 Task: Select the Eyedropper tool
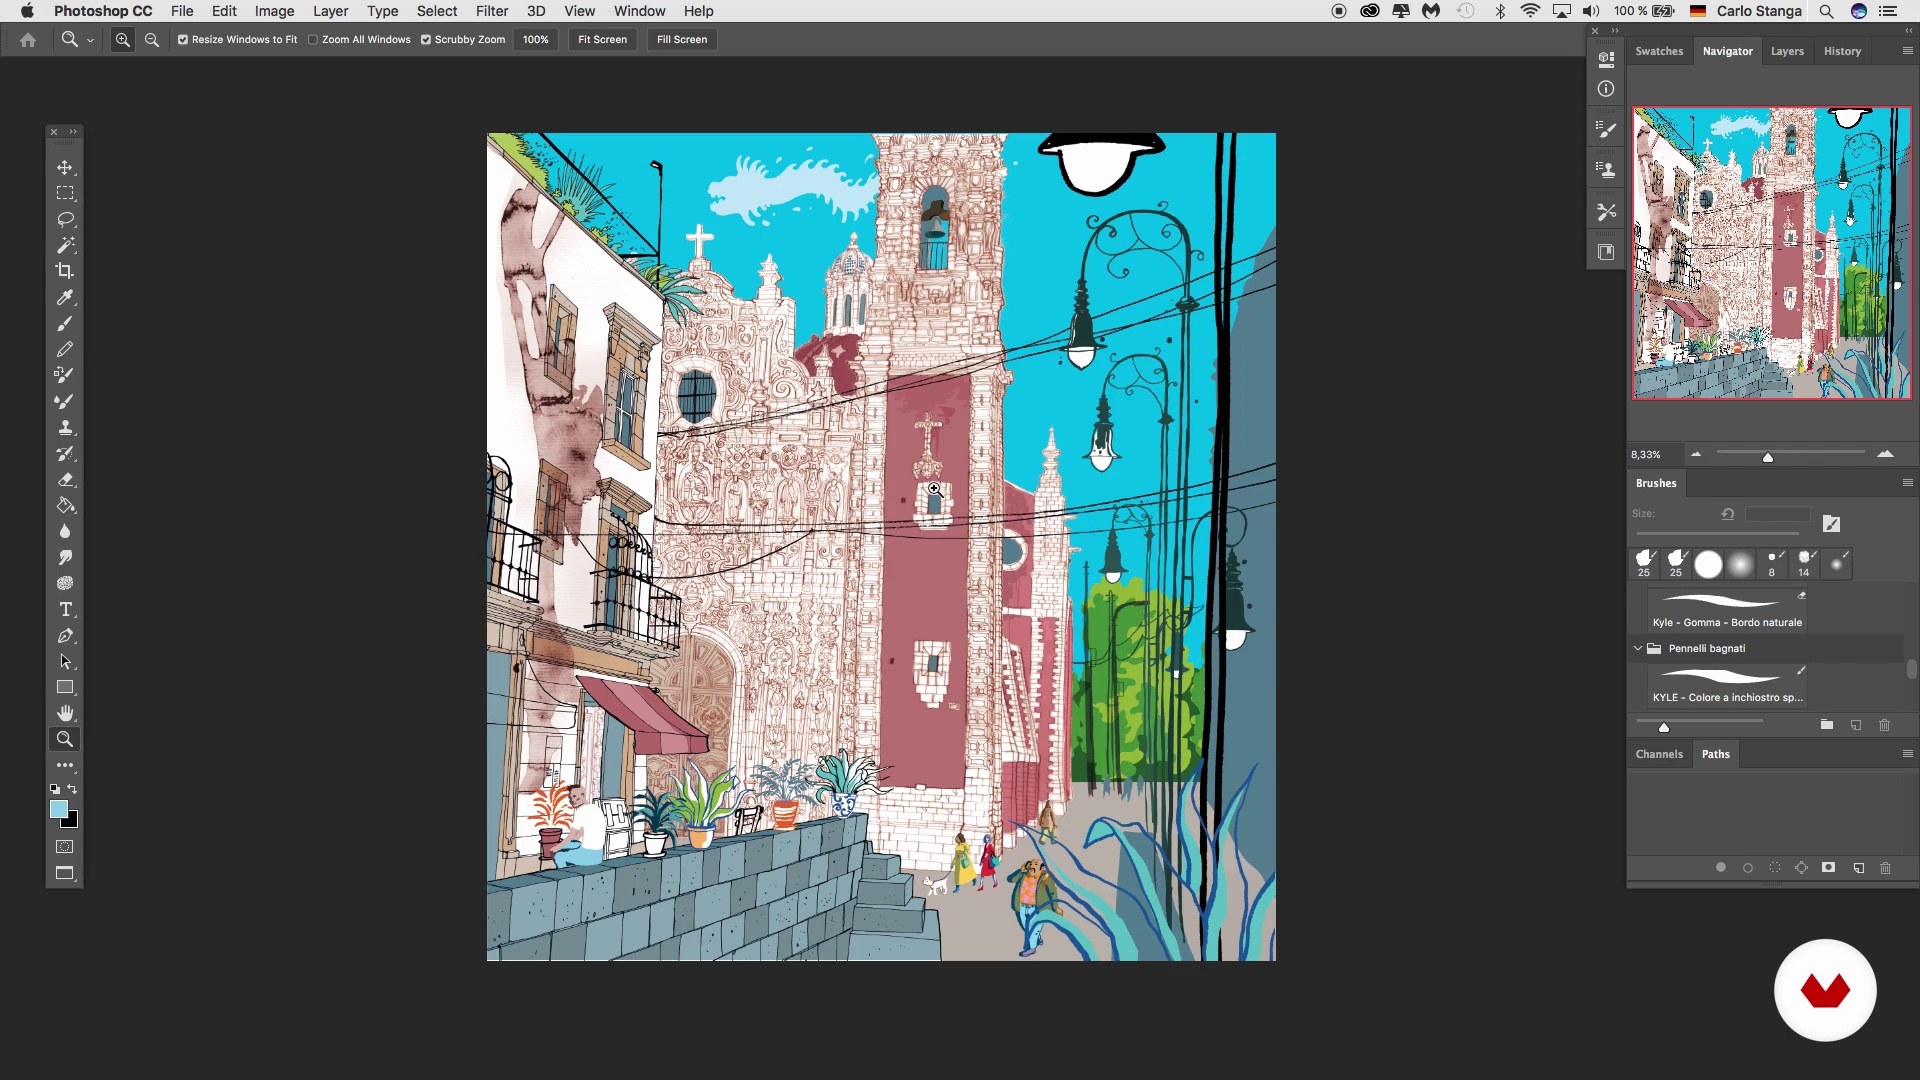click(x=65, y=297)
